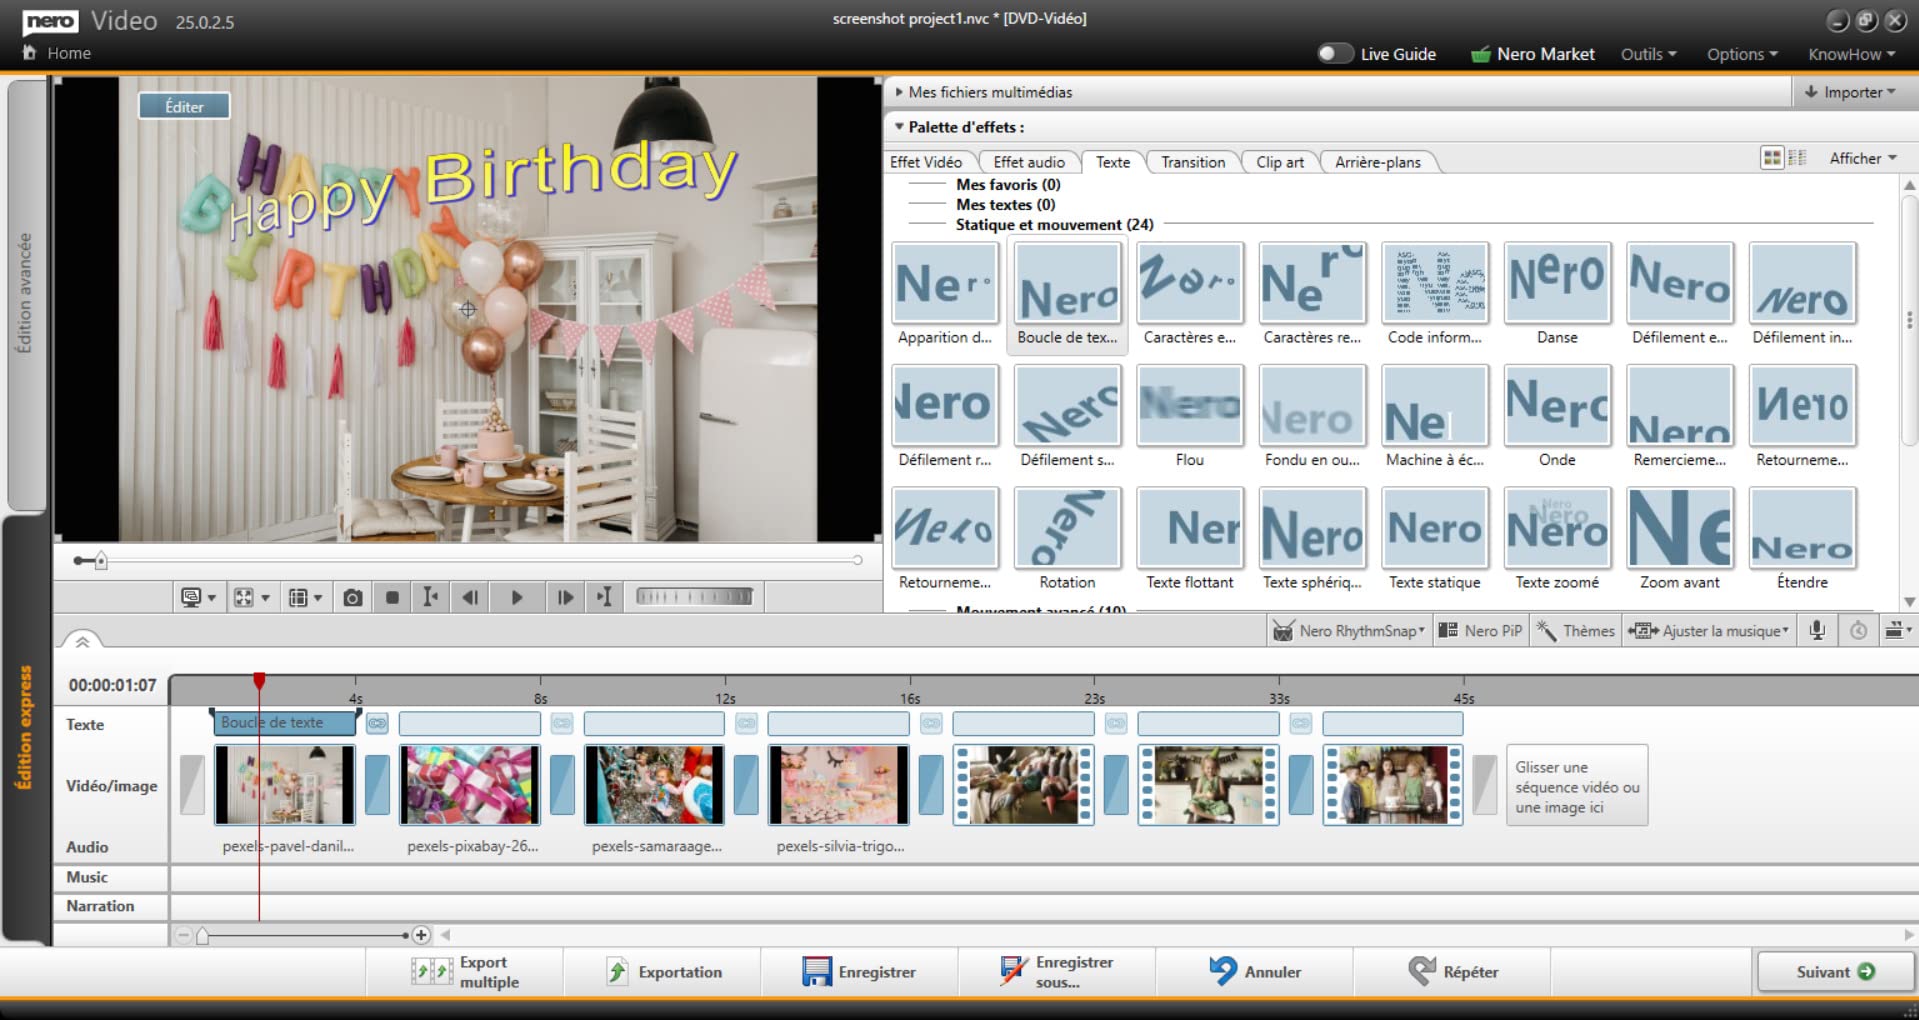Toggle the Live Guide switch
The height and width of the screenshot is (1020, 1919).
pos(1335,54)
